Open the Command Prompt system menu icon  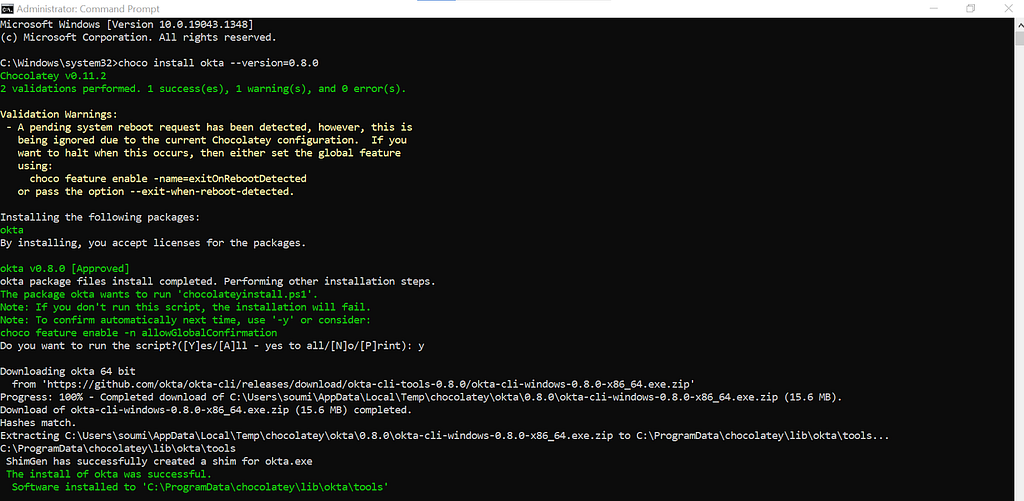click(x=7, y=9)
